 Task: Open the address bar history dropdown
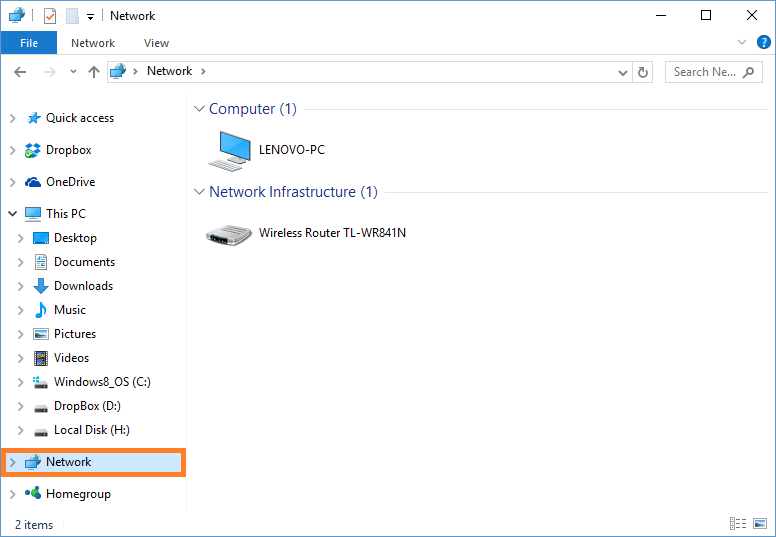(623, 73)
